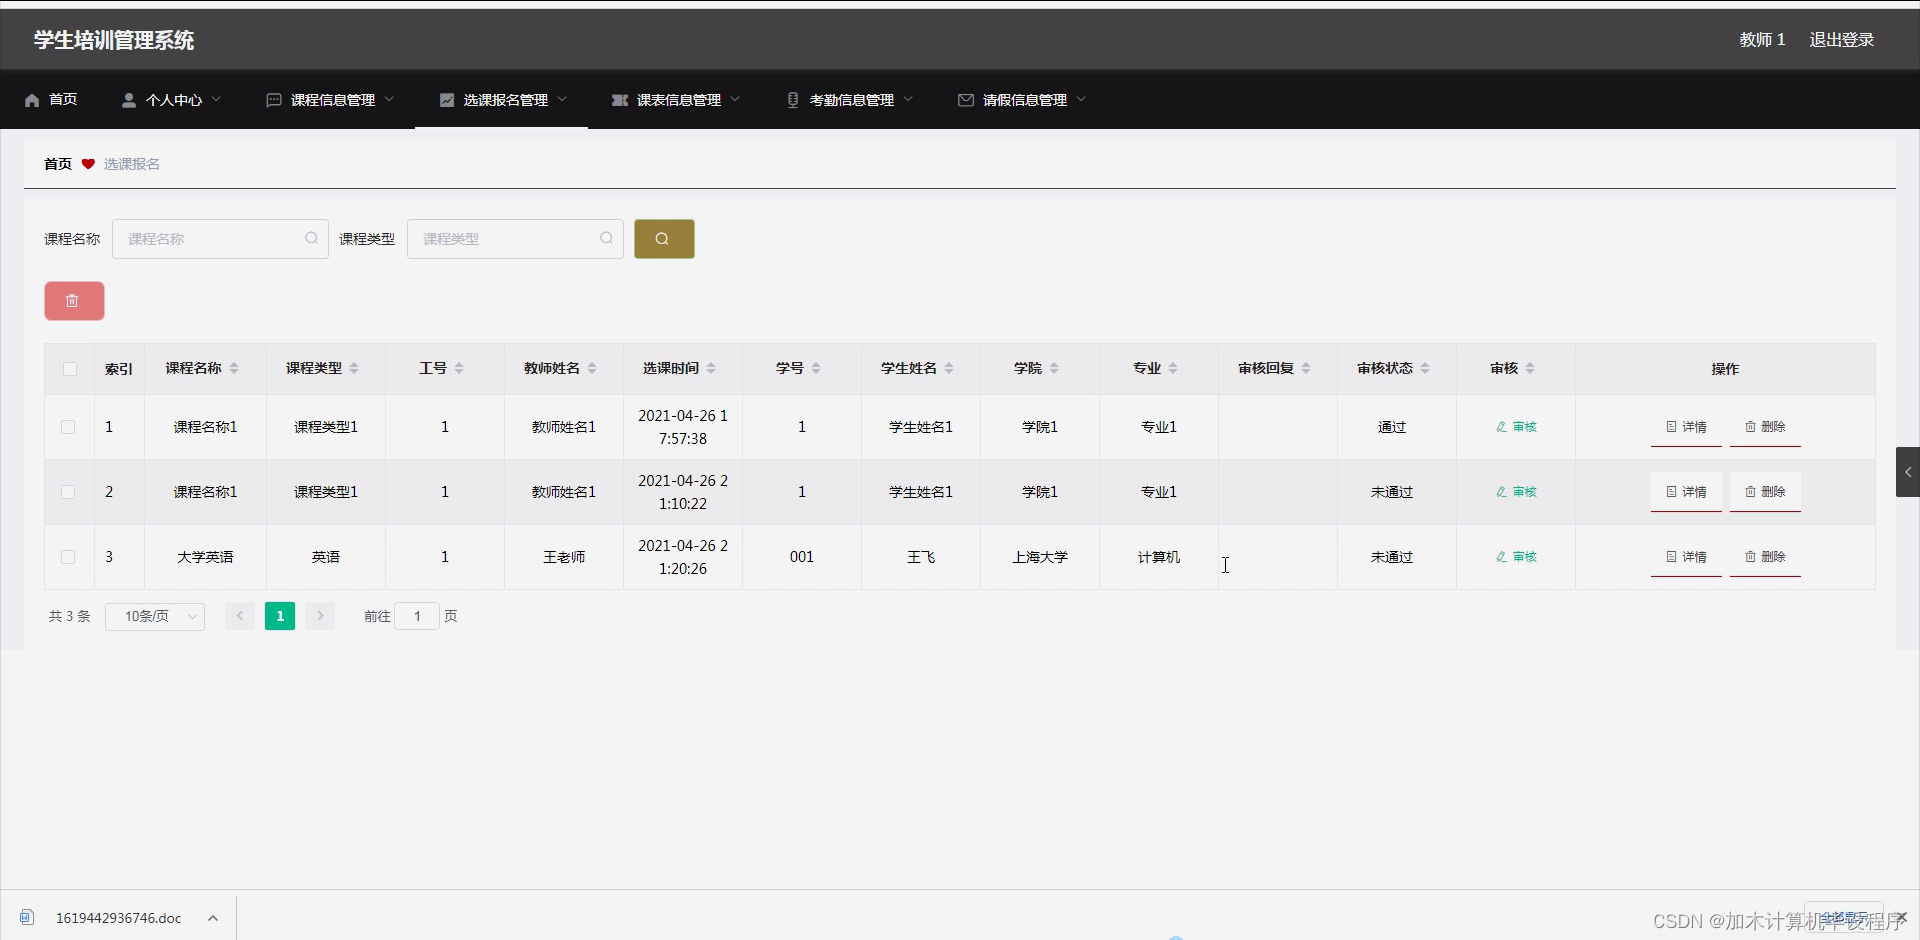Image resolution: width=1920 pixels, height=940 pixels.
Task: Click the envelope icon beside 请假信息管理
Action: pyautogui.click(x=964, y=100)
